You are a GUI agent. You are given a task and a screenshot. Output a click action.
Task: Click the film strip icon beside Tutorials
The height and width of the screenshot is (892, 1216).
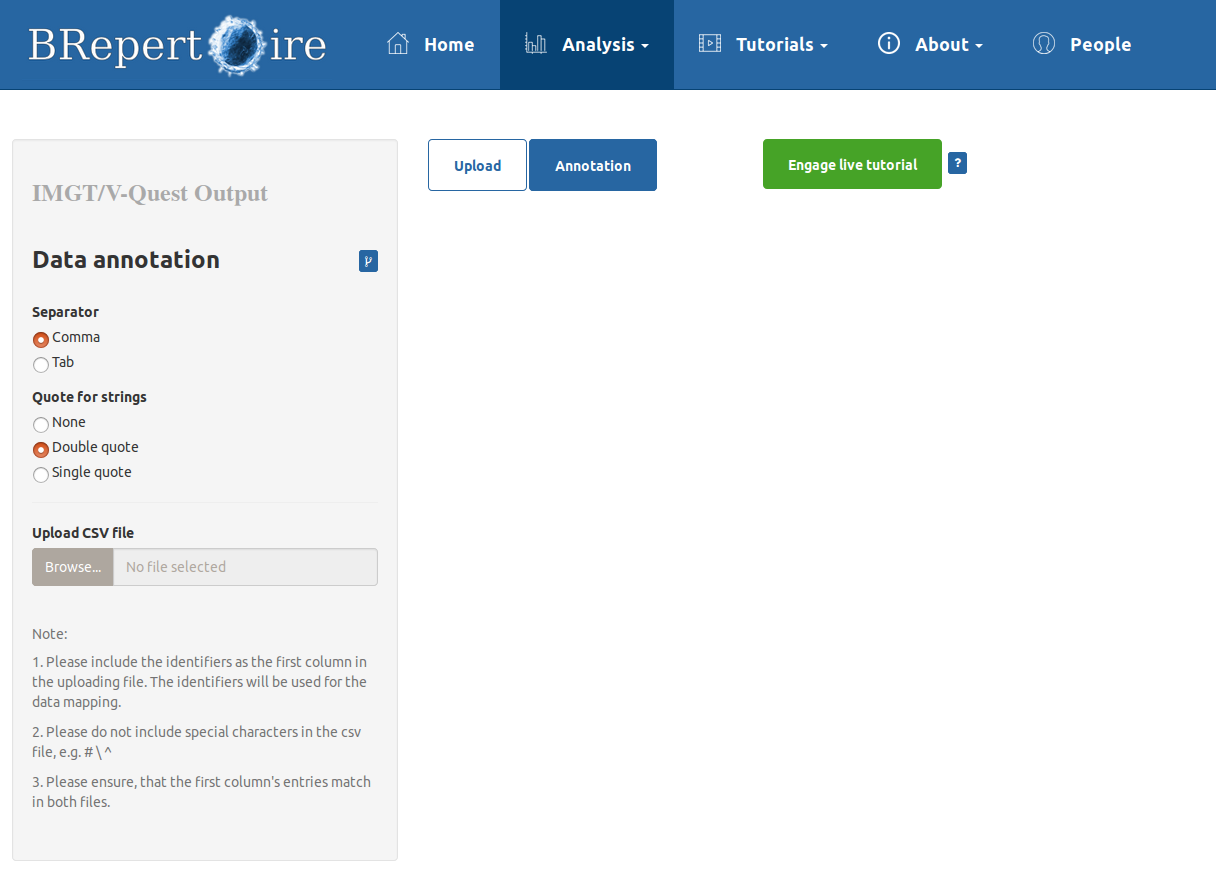(x=710, y=44)
